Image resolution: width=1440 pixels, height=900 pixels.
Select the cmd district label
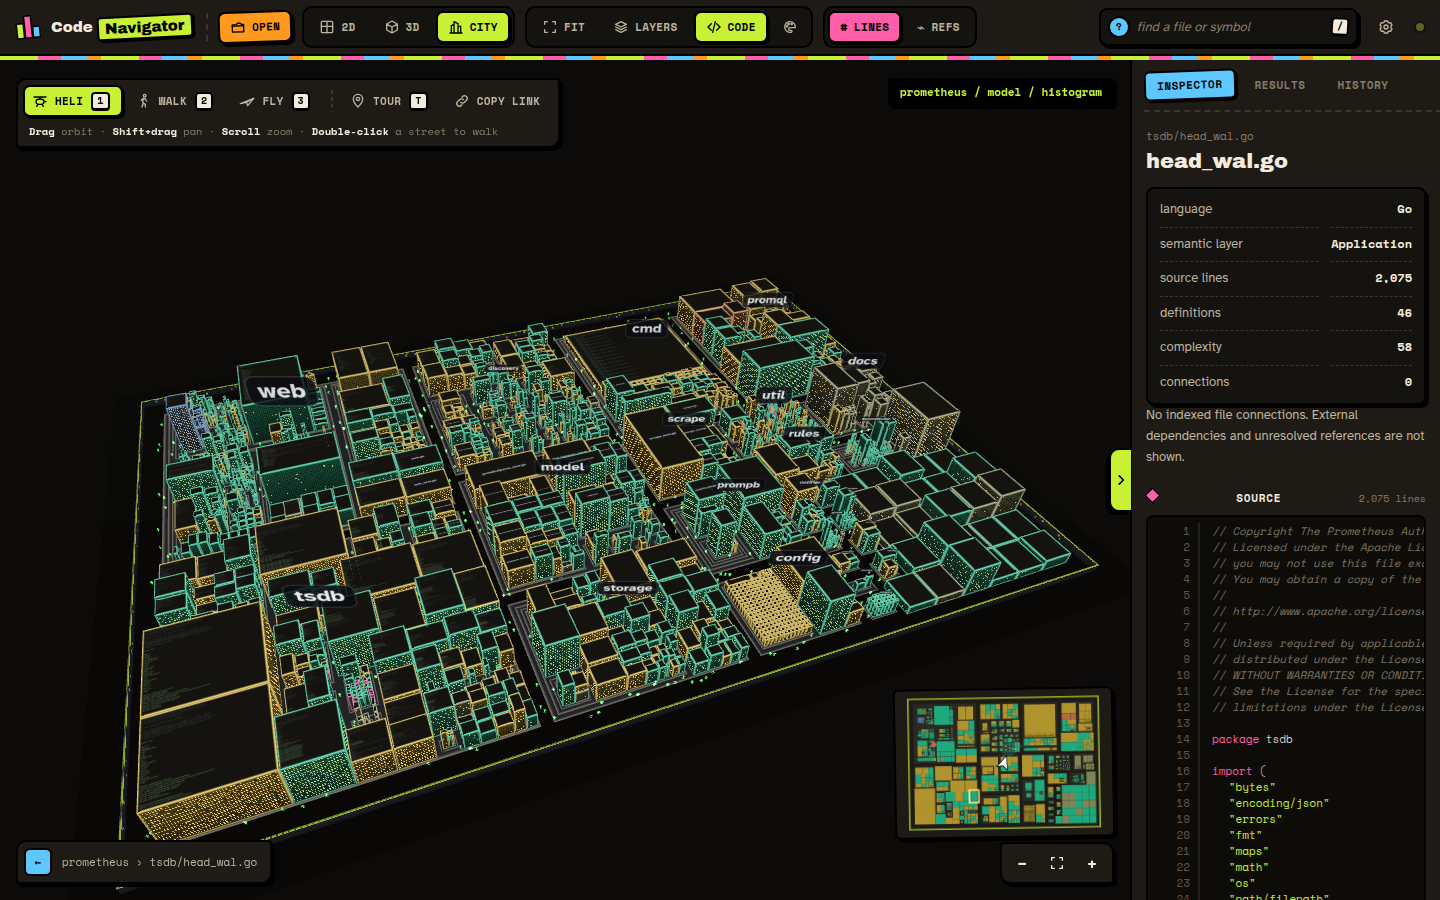pyautogui.click(x=647, y=328)
